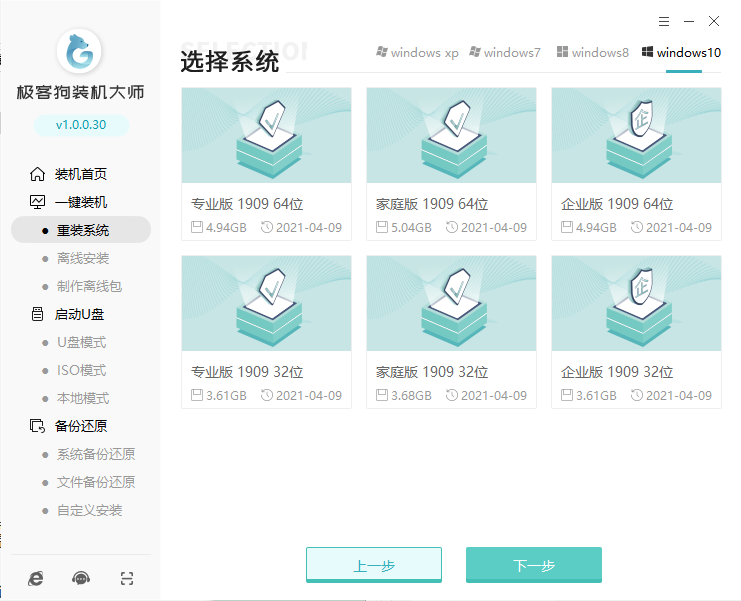The image size is (741, 601).
Task: Switch to the windows7 tab
Action: click(x=505, y=52)
